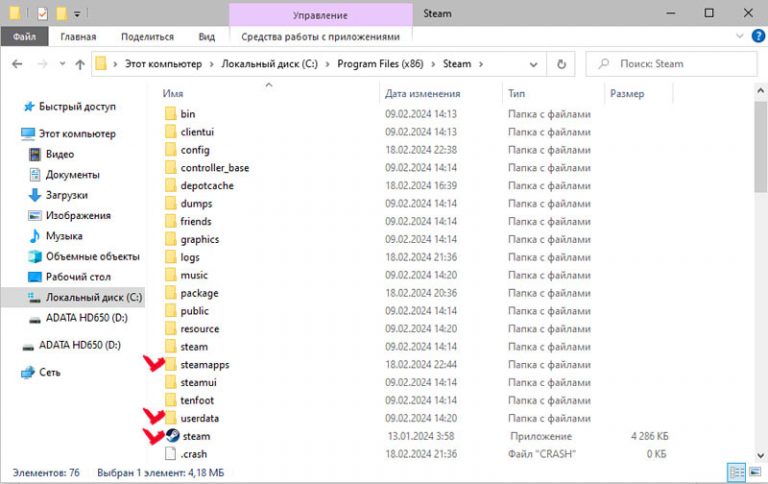Select Сеть in the navigation pane
The image size is (768, 484).
[x=49, y=373]
